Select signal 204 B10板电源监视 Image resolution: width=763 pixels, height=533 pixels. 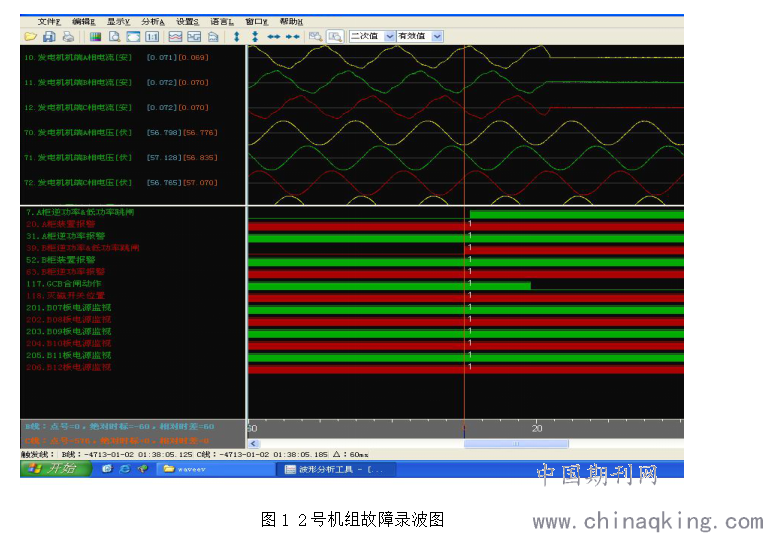68,343
